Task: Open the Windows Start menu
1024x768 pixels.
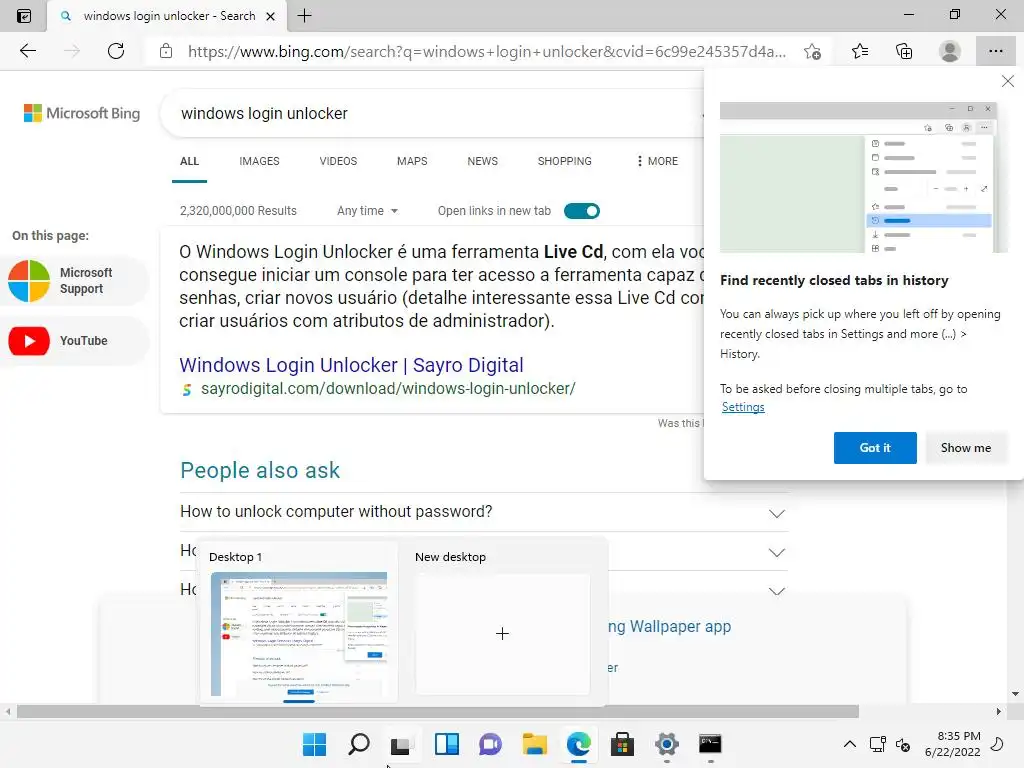Action: tap(314, 744)
